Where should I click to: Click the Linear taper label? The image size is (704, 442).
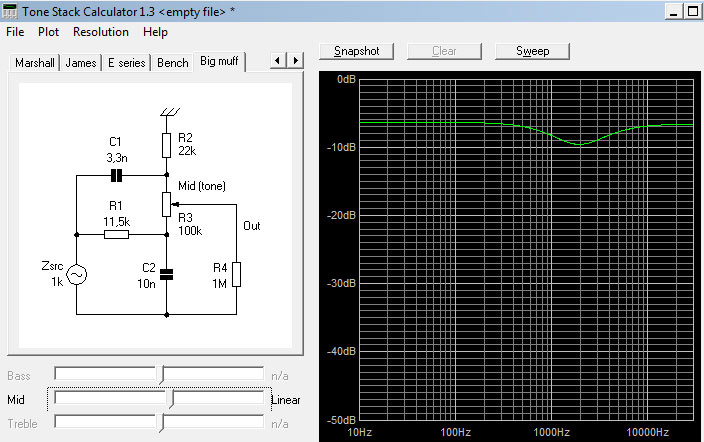coord(286,400)
